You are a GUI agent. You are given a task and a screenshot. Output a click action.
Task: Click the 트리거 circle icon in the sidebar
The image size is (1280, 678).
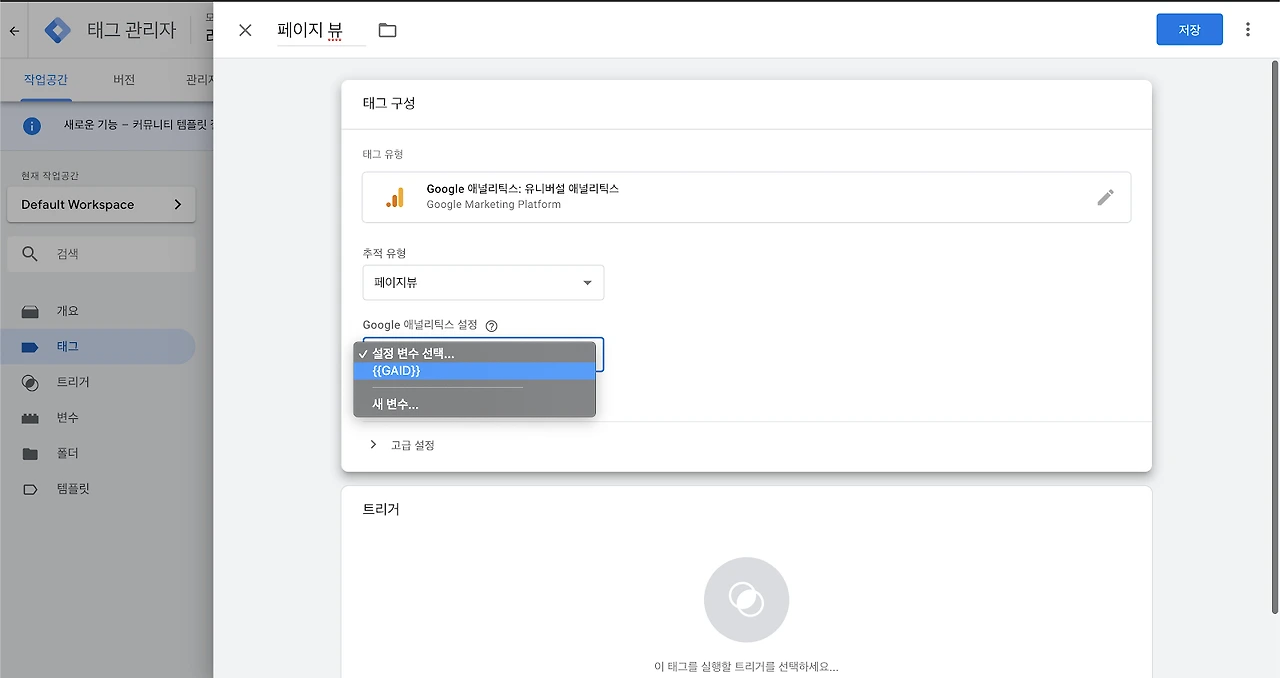(x=30, y=382)
